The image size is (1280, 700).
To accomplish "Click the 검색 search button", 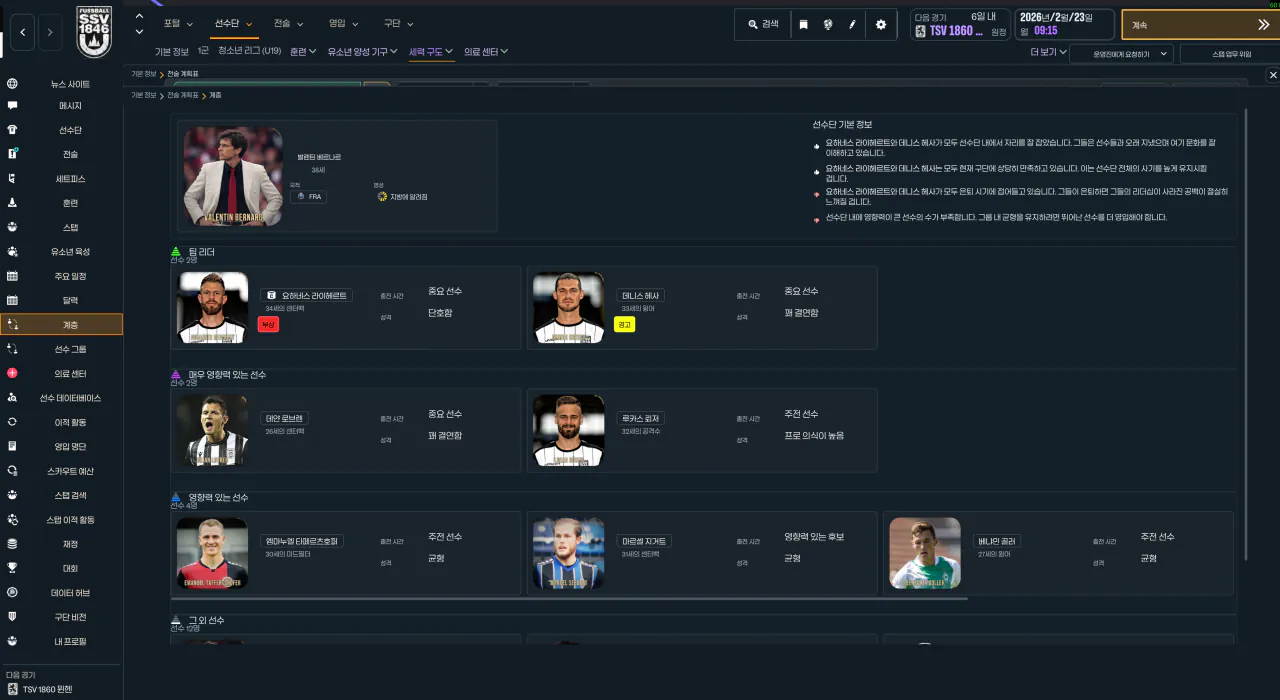I will (x=763, y=24).
